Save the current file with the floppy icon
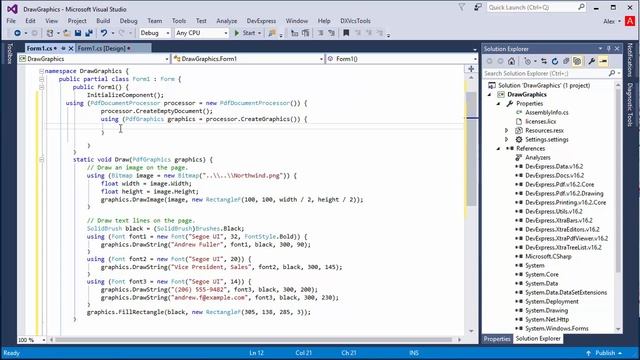This screenshot has width=640, height=360. [78, 33]
